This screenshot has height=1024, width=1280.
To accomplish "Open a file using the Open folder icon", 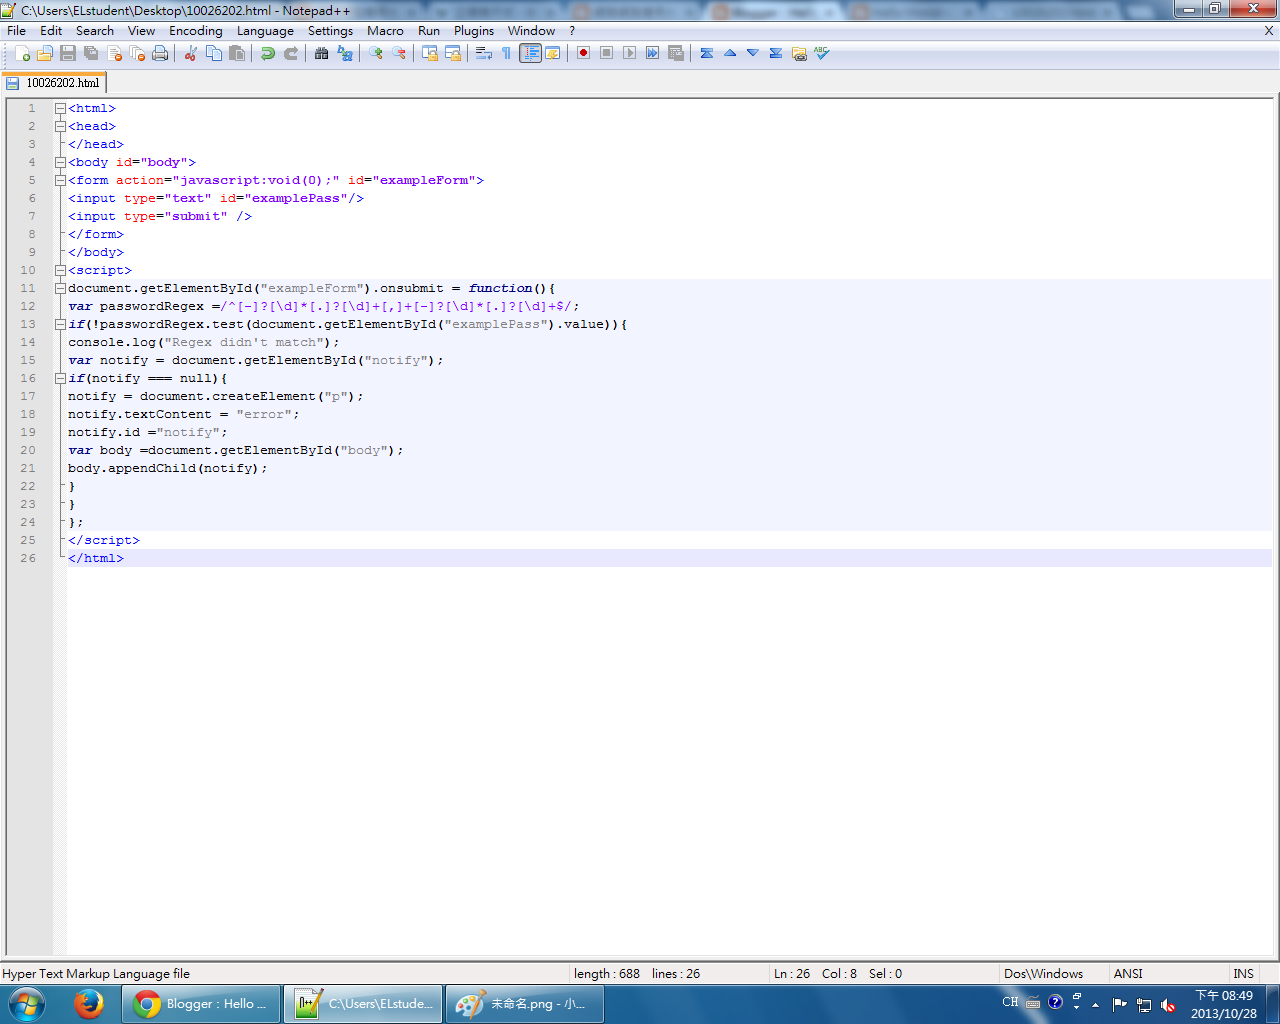I will tap(45, 53).
